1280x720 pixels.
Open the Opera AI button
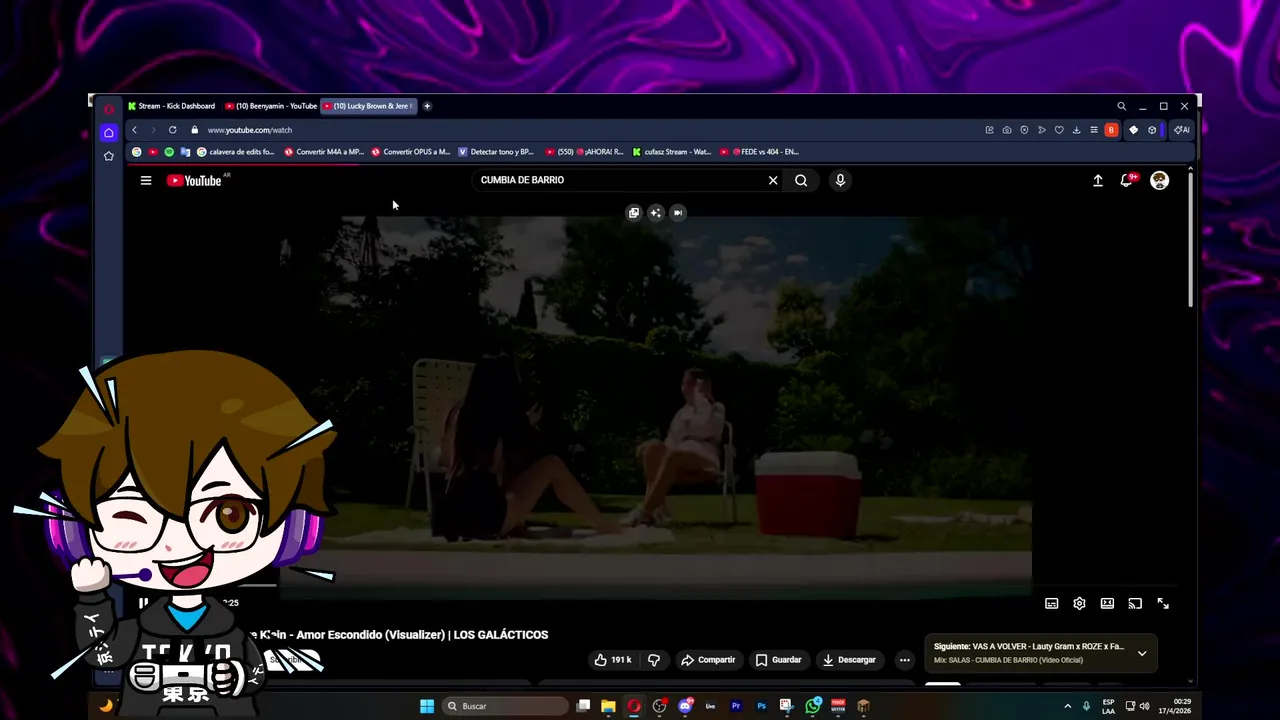[x=1181, y=130]
